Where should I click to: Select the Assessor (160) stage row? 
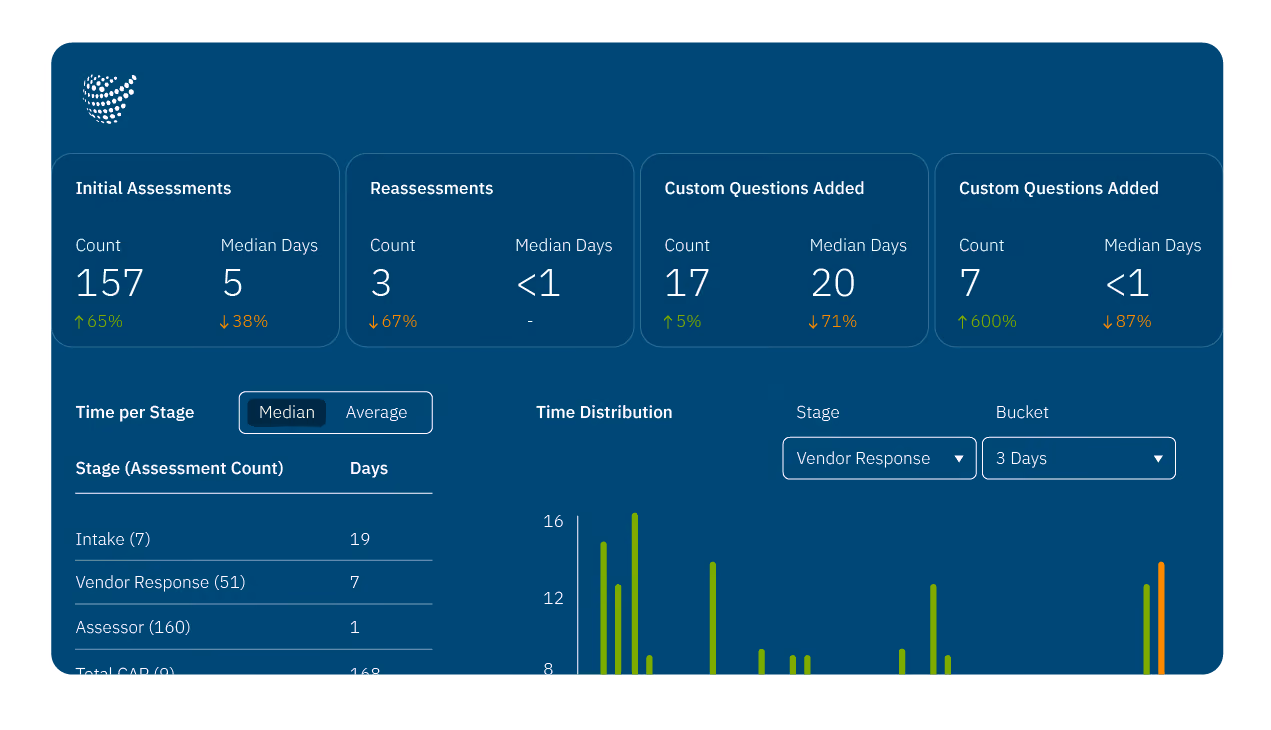click(x=254, y=627)
